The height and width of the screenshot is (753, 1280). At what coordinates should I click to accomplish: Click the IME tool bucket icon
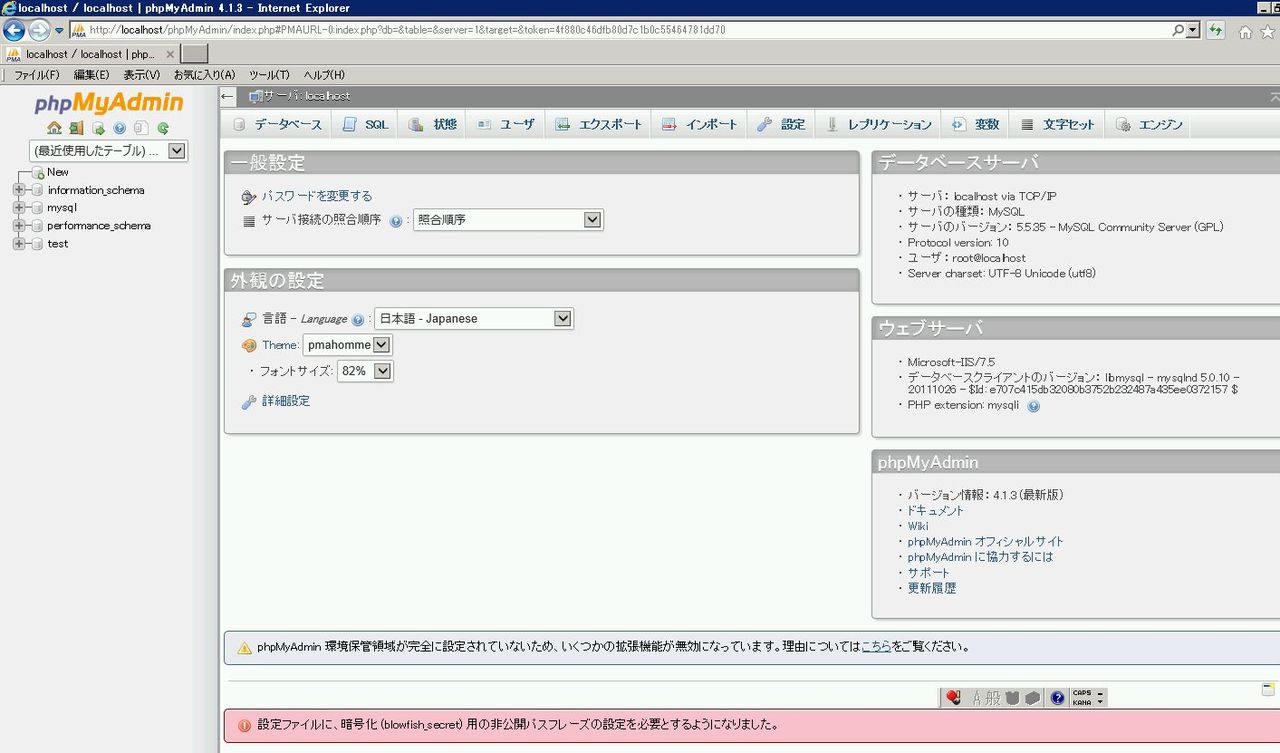tap(1012, 698)
